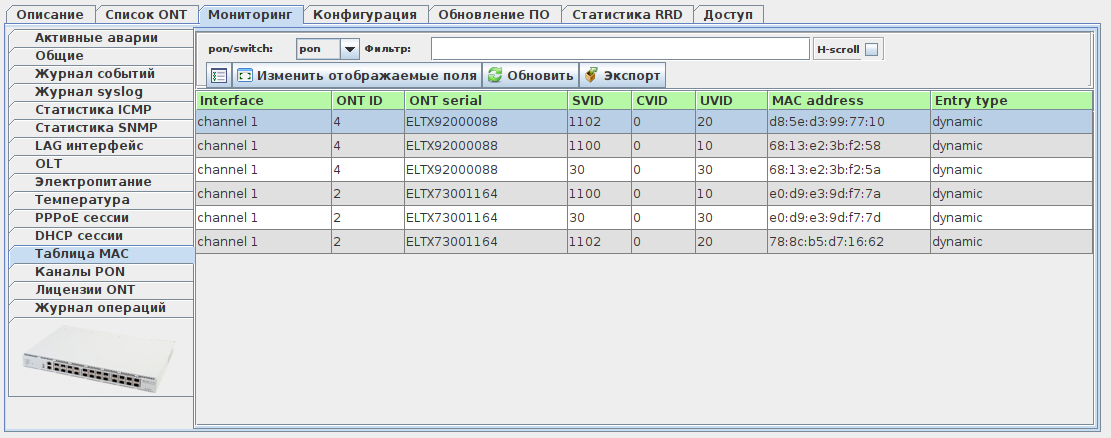1111x438 pixels.
Task: Open Журнал операций section
Action: [x=101, y=308]
